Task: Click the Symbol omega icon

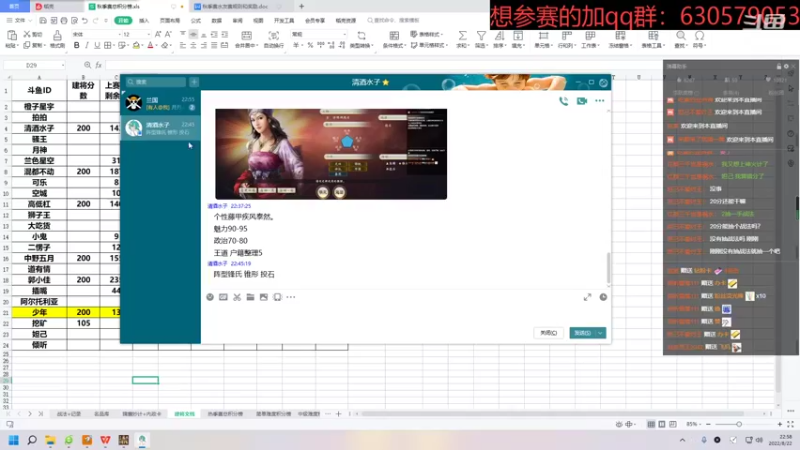Action: [699, 36]
